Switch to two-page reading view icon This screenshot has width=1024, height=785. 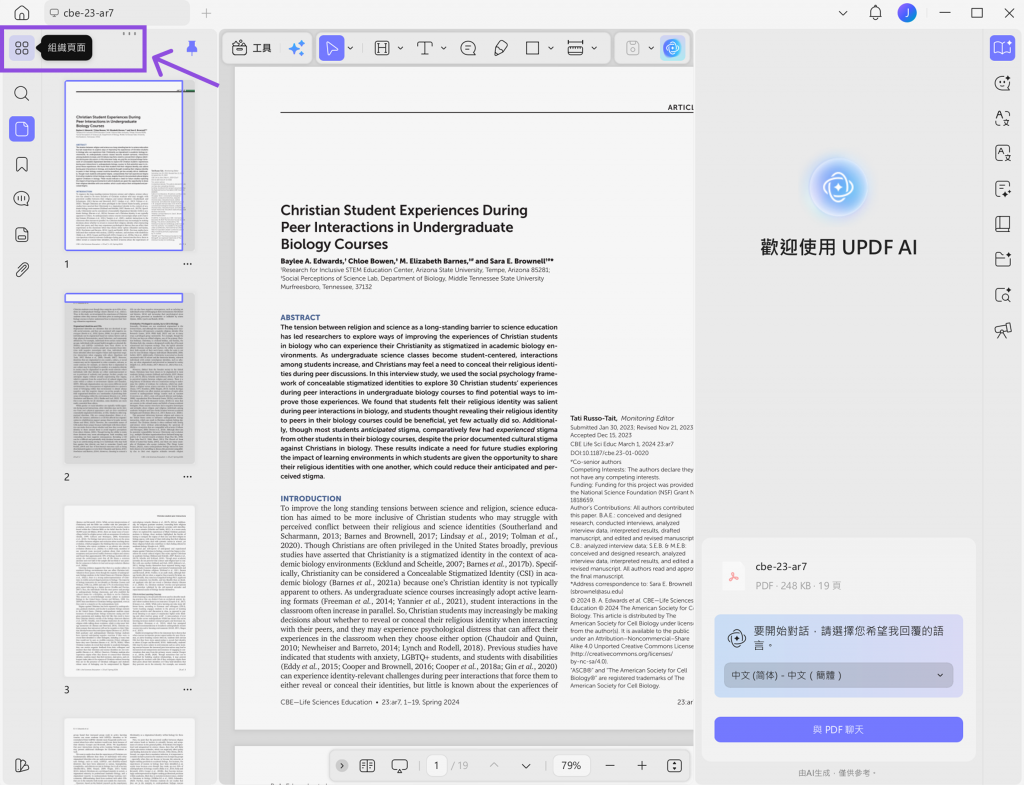(x=367, y=765)
